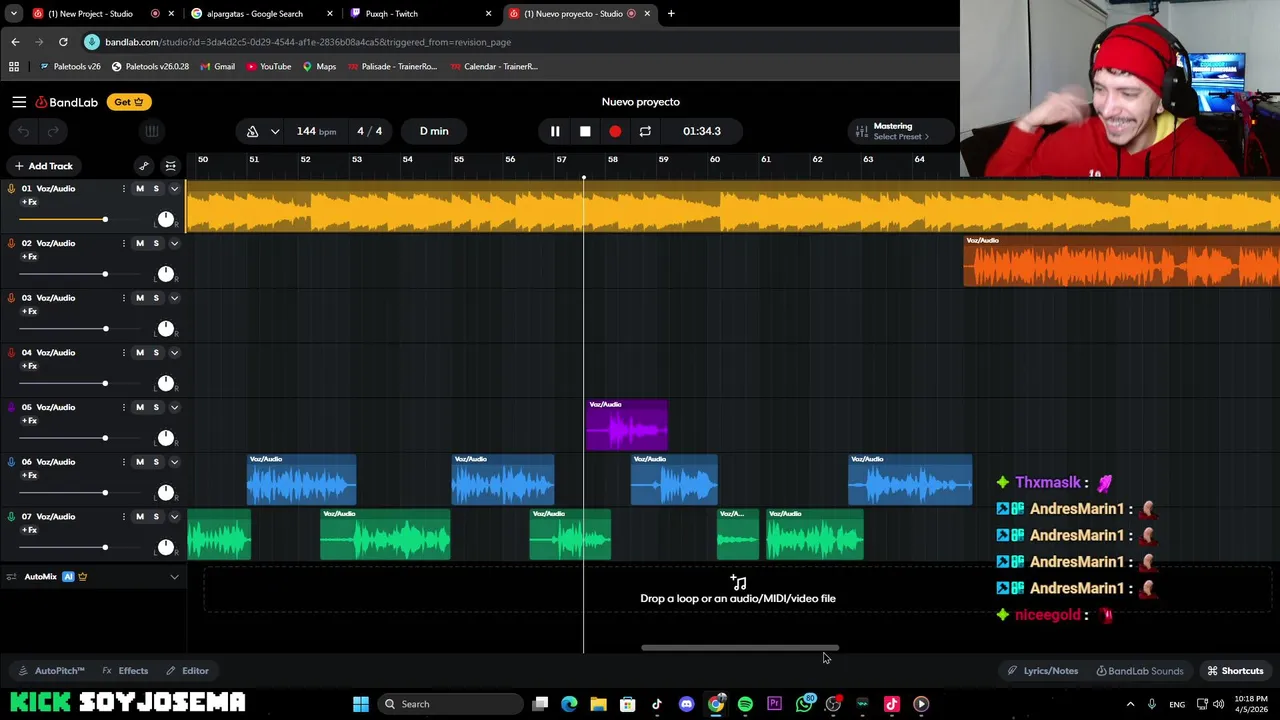Click the track 07 mic input icon

(11, 517)
